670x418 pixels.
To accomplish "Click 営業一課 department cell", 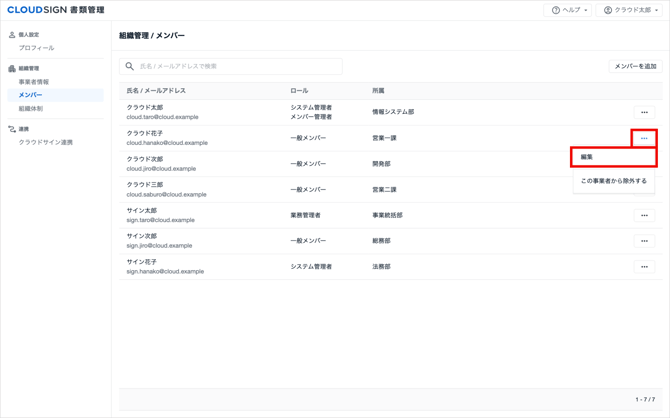I will pos(384,138).
